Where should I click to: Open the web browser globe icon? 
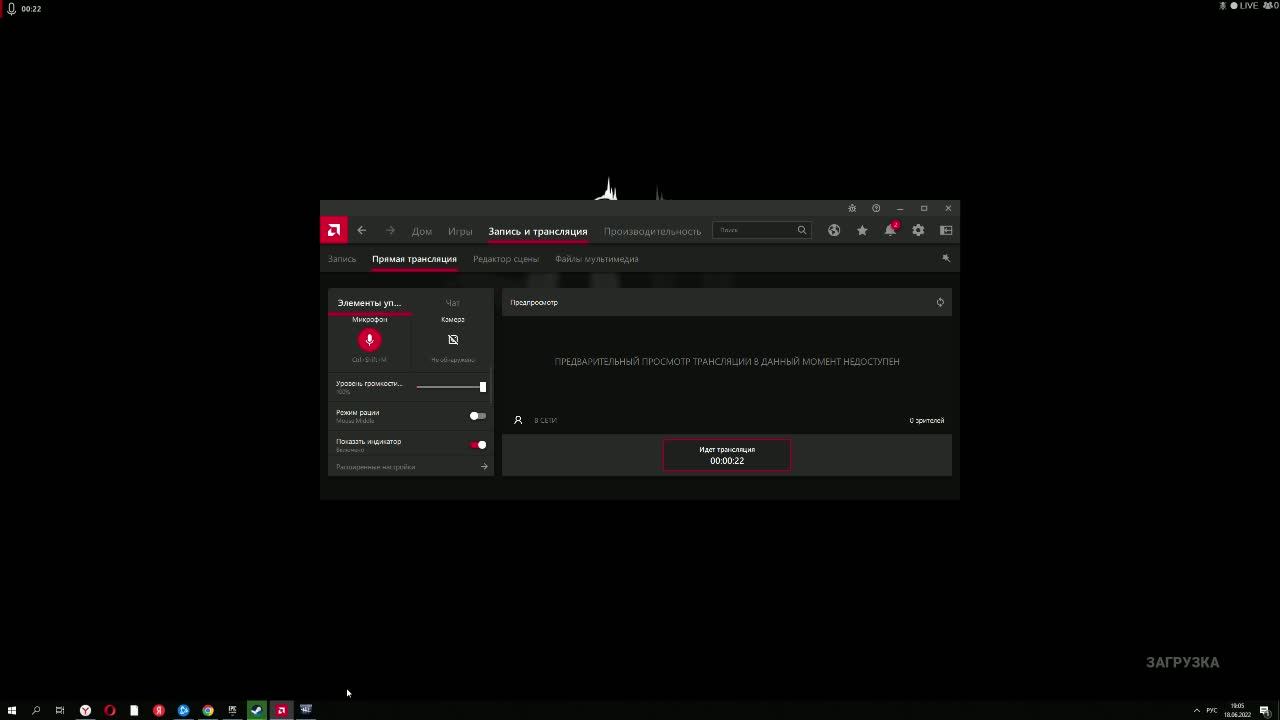coord(834,230)
